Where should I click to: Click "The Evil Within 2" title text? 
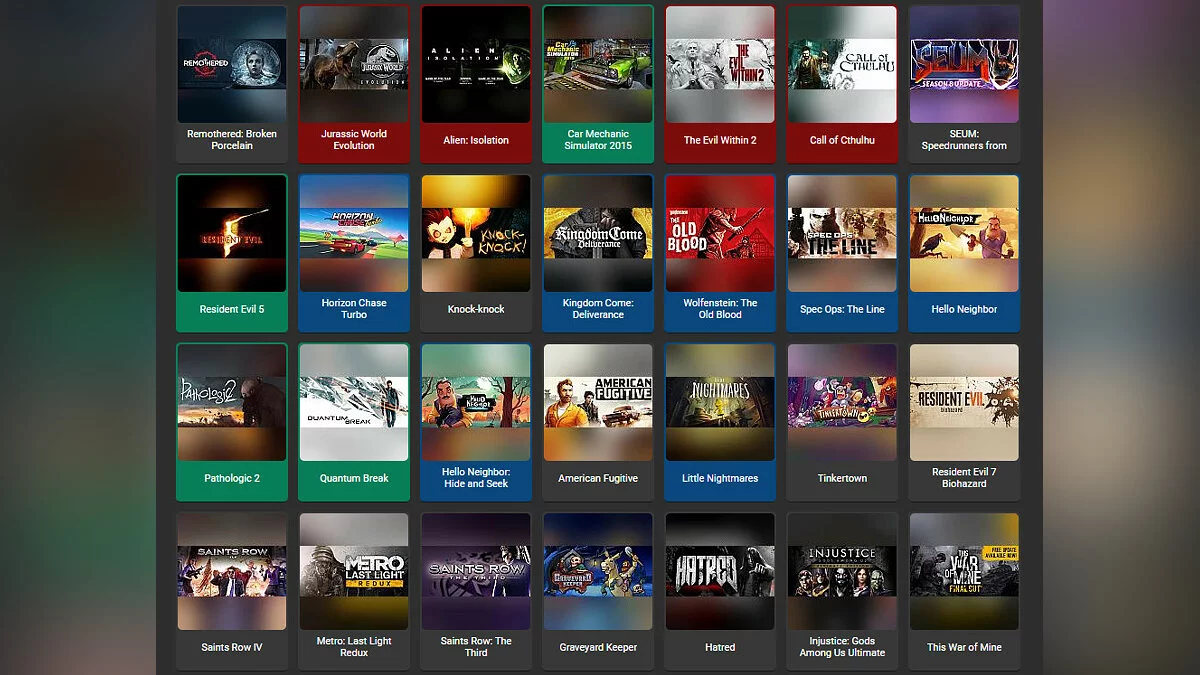720,140
